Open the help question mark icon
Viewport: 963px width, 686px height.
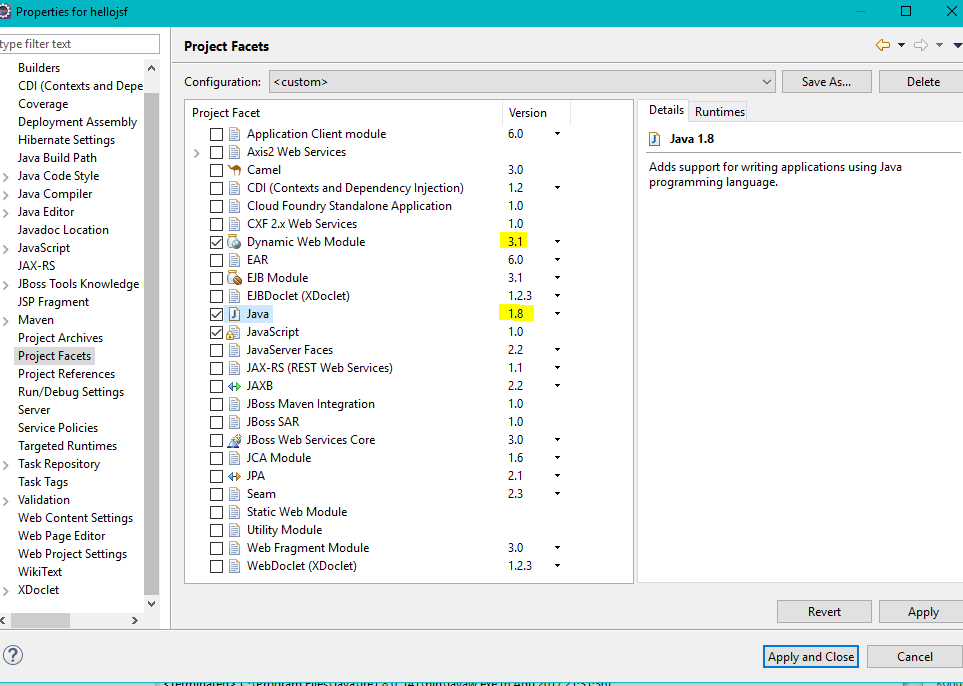click(13, 655)
